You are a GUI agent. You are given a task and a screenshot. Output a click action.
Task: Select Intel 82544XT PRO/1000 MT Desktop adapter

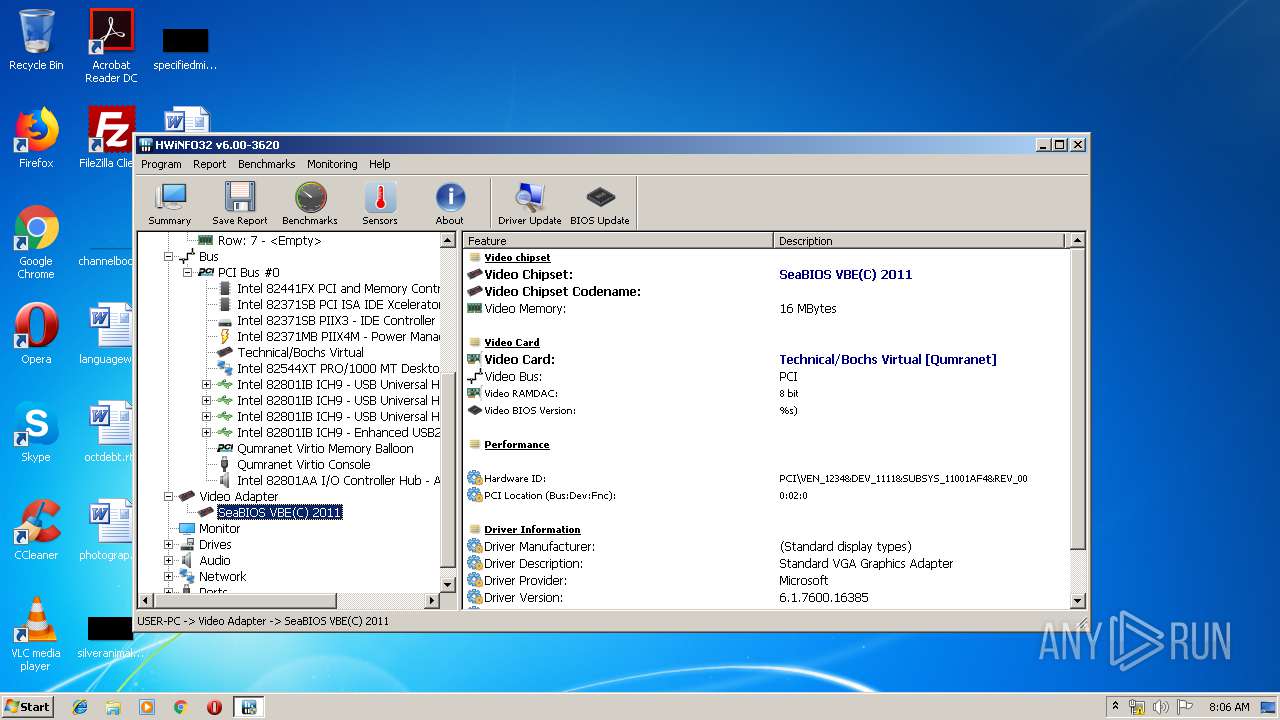(338, 369)
